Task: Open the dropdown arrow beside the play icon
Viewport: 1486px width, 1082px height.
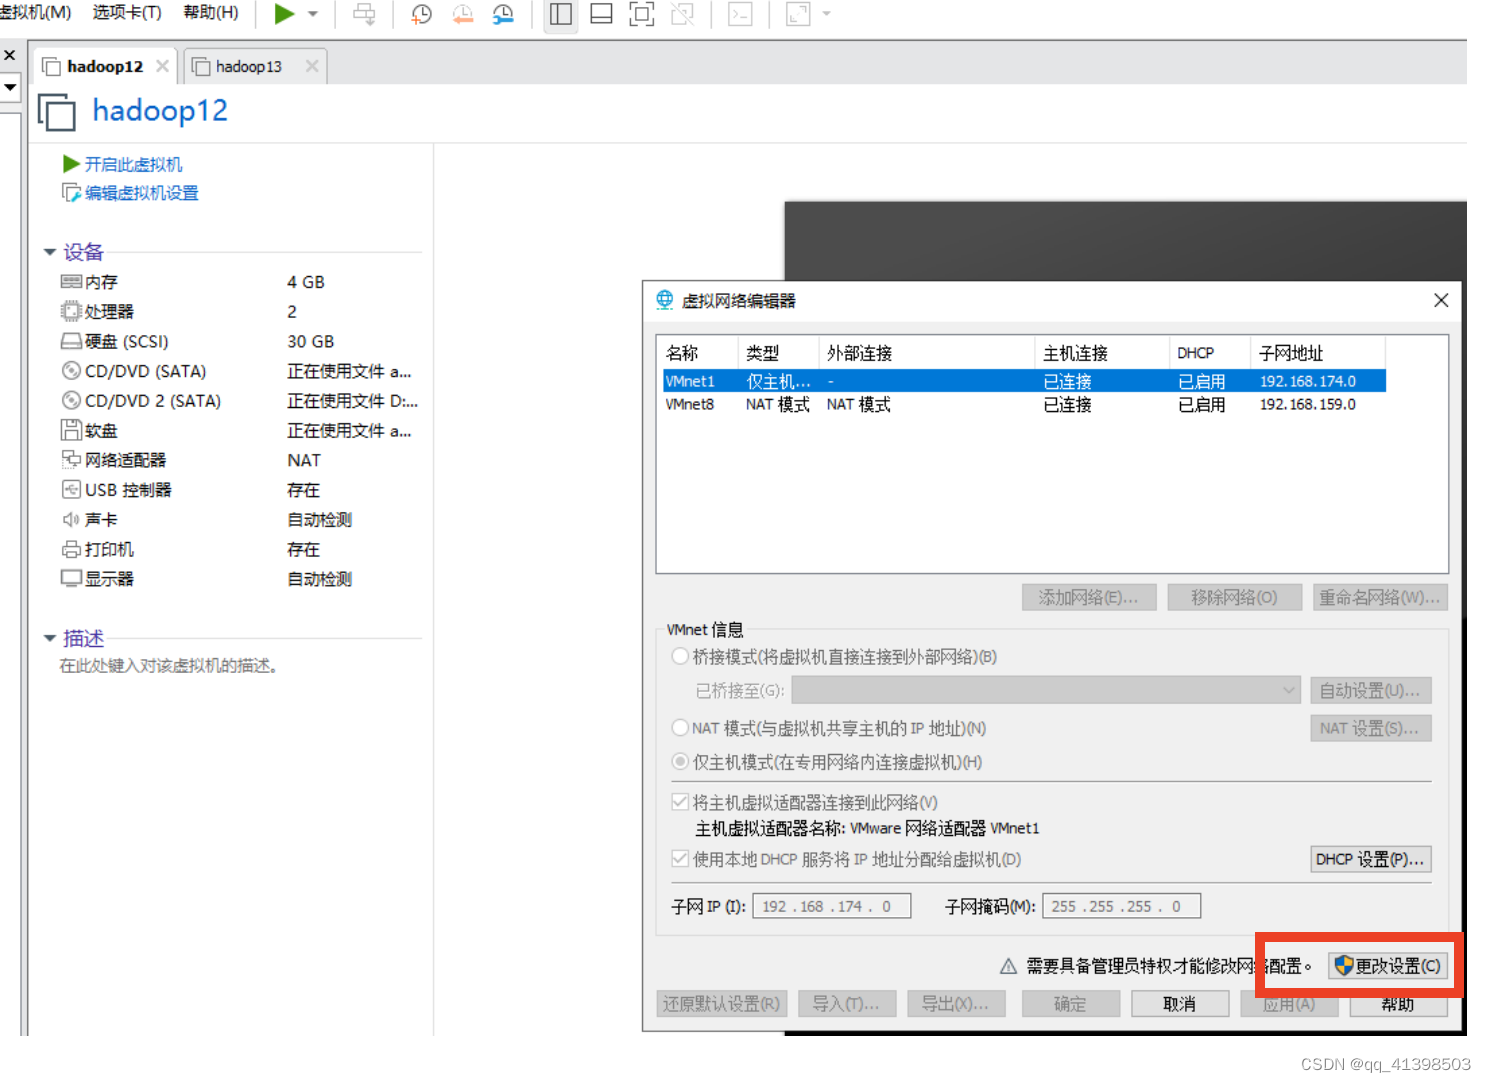Action: (313, 14)
